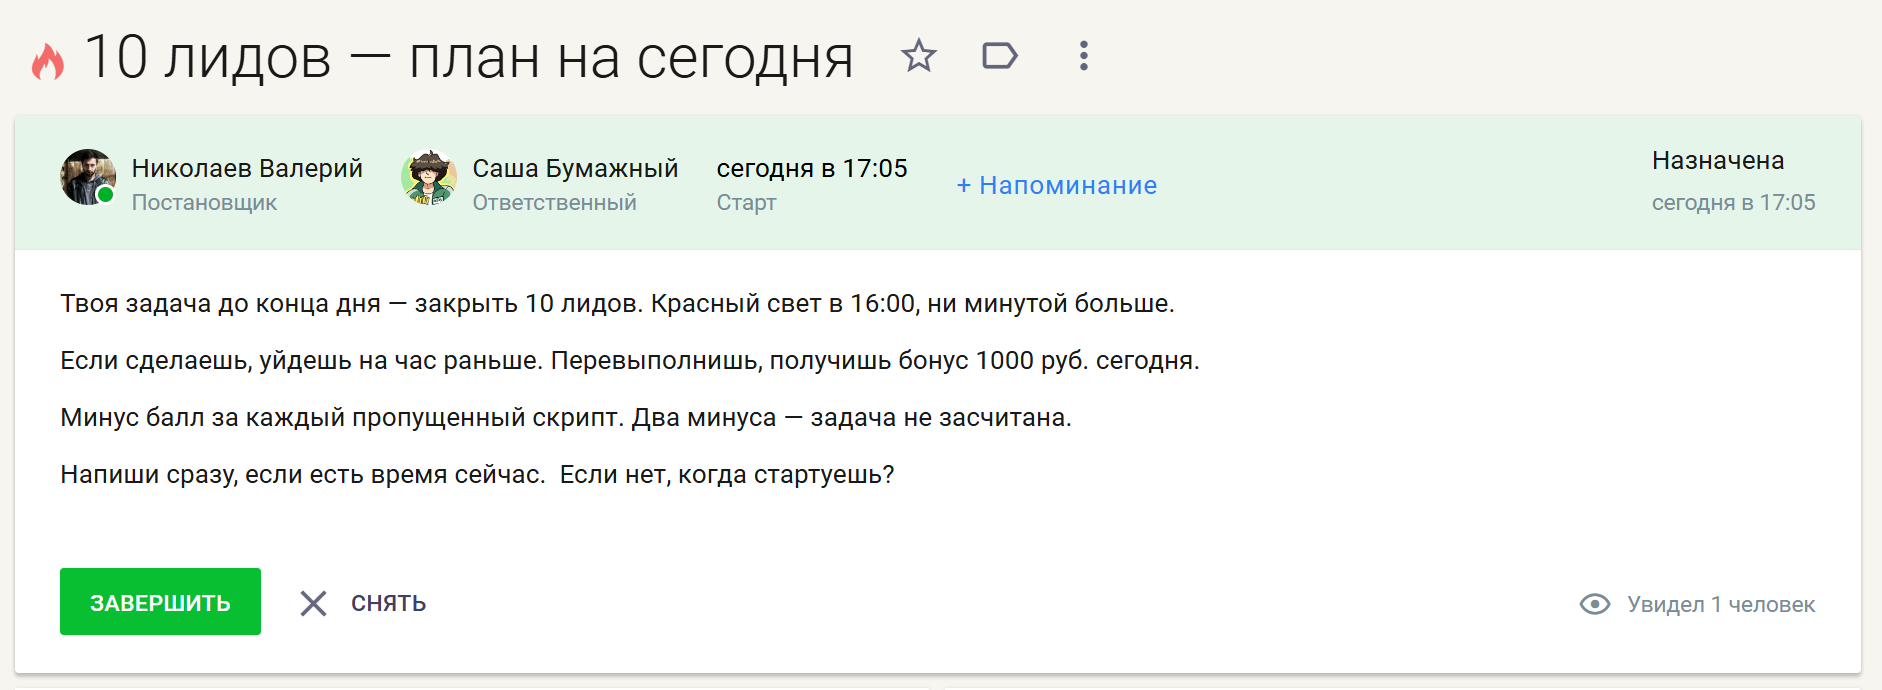The height and width of the screenshot is (690, 1882).
Task: Click the СНЯТЬ button text
Action: (389, 603)
